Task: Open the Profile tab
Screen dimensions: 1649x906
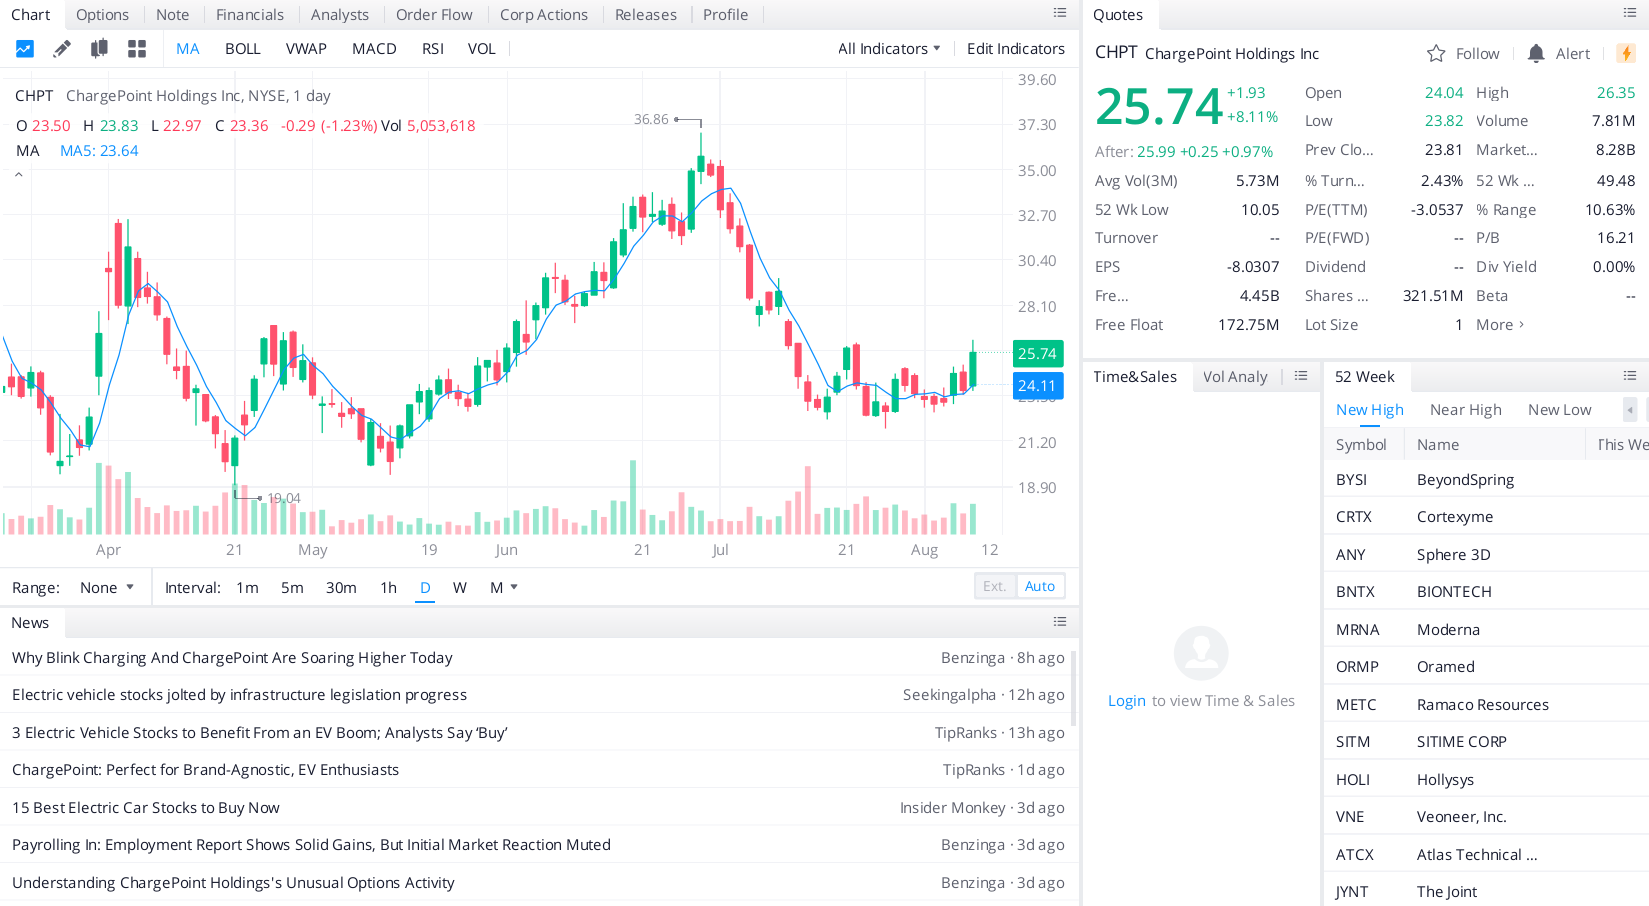Action: click(x=725, y=15)
